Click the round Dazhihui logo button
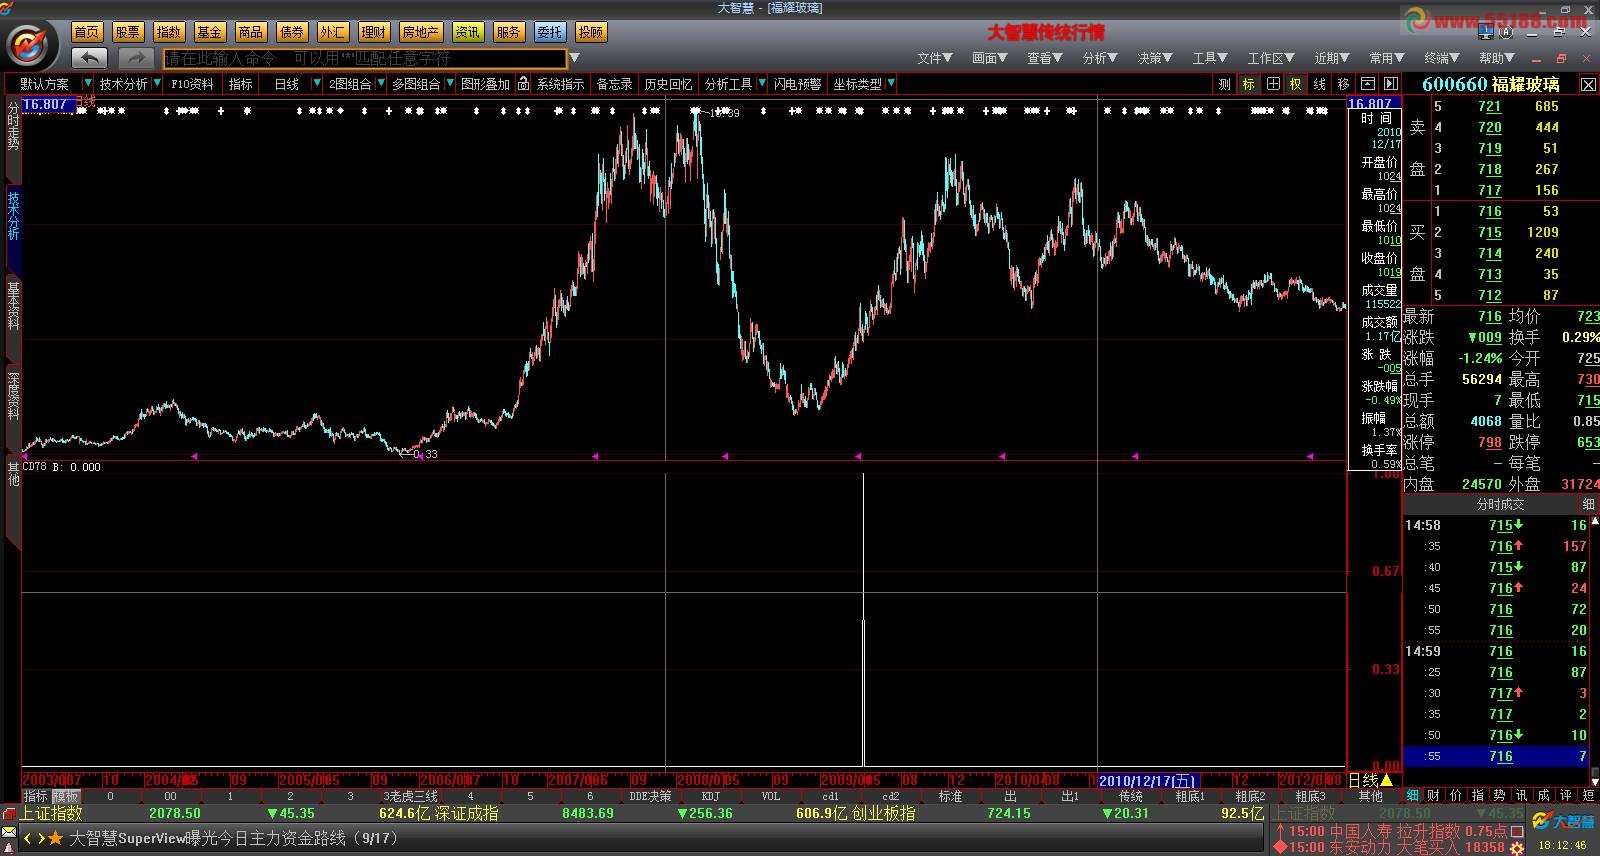1600x856 pixels. [31, 45]
